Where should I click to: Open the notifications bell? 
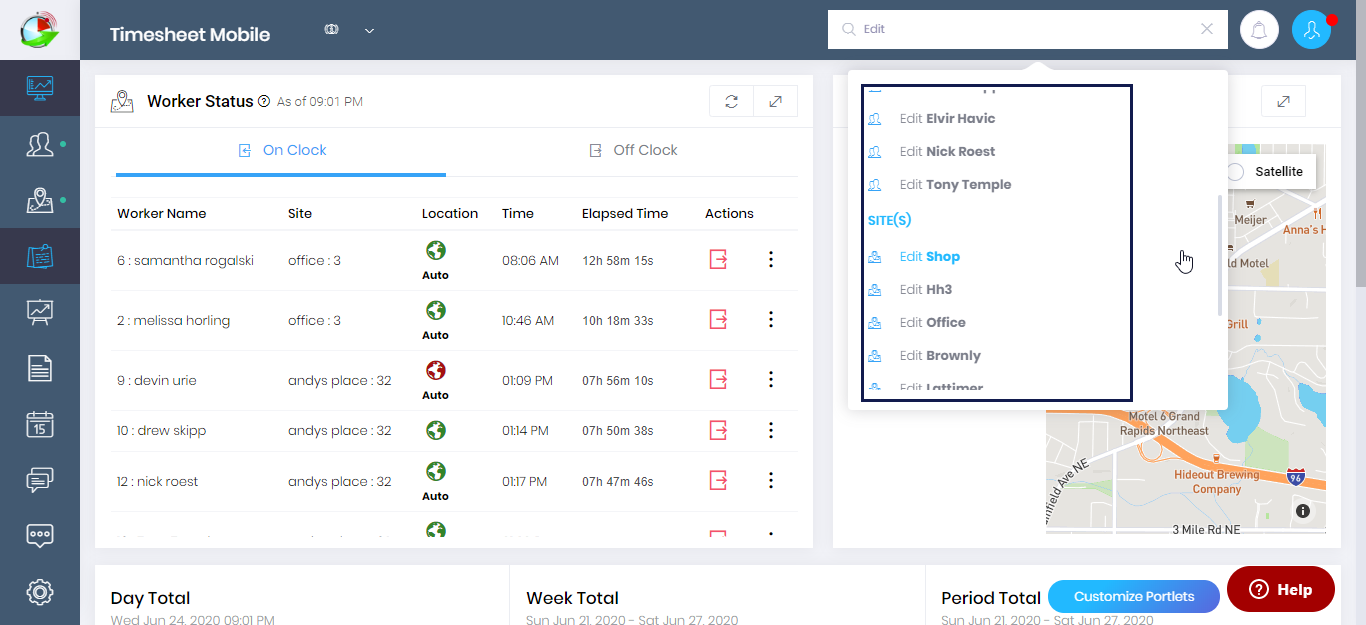[x=1259, y=30]
